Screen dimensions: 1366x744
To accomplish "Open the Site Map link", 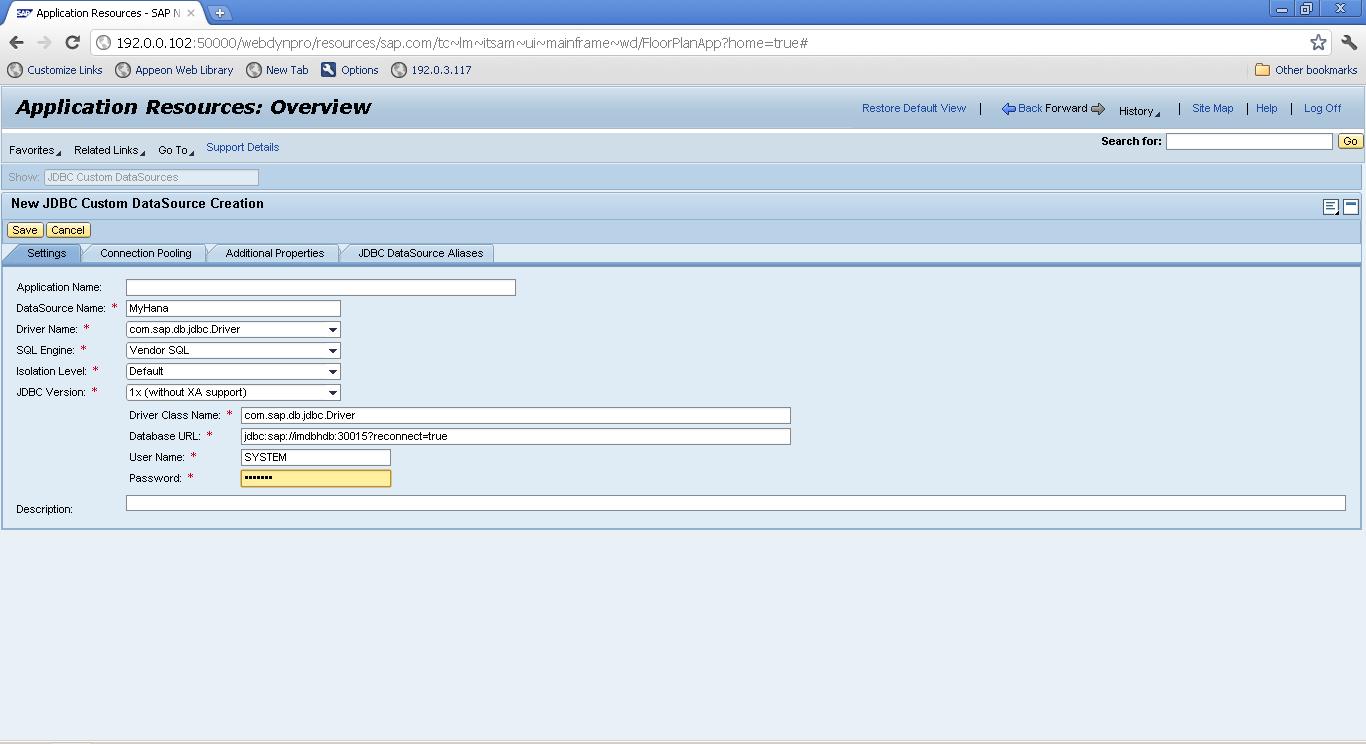I will 1212,108.
